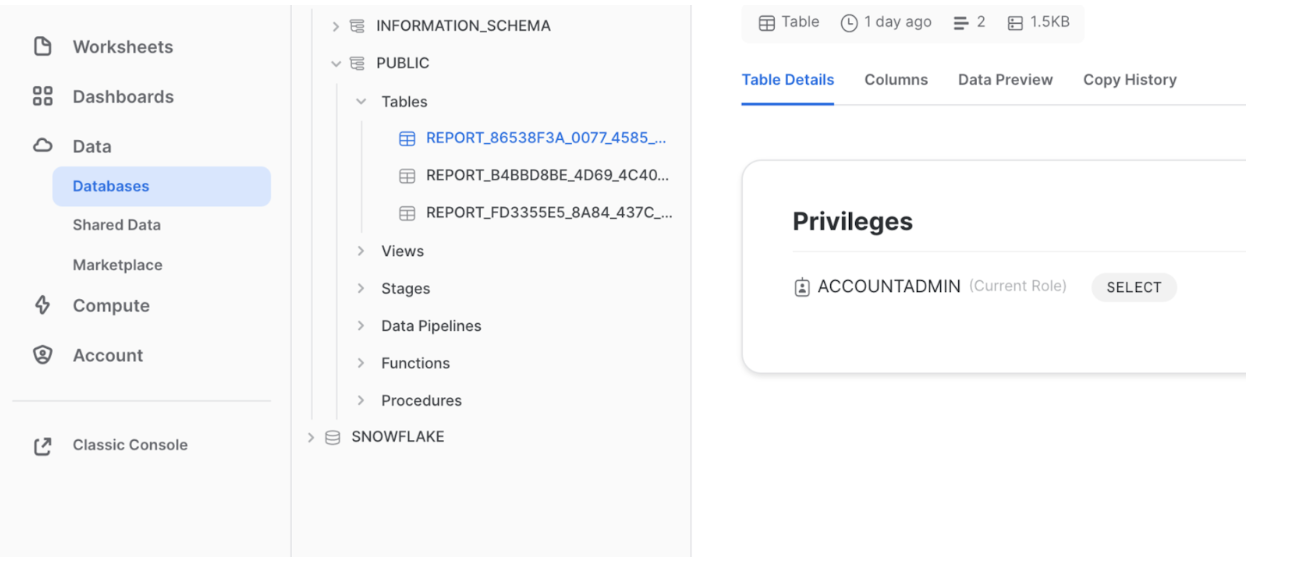1316x568 pixels.
Task: Open the Copy History tab
Action: pos(1130,80)
